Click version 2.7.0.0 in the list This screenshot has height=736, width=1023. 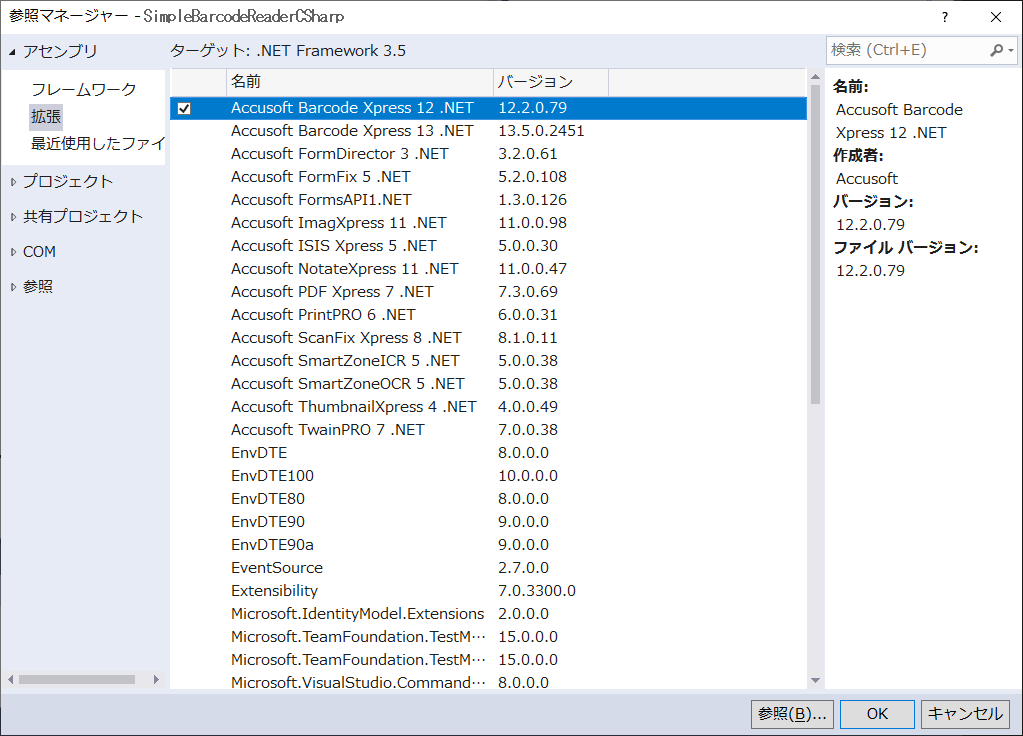point(523,568)
